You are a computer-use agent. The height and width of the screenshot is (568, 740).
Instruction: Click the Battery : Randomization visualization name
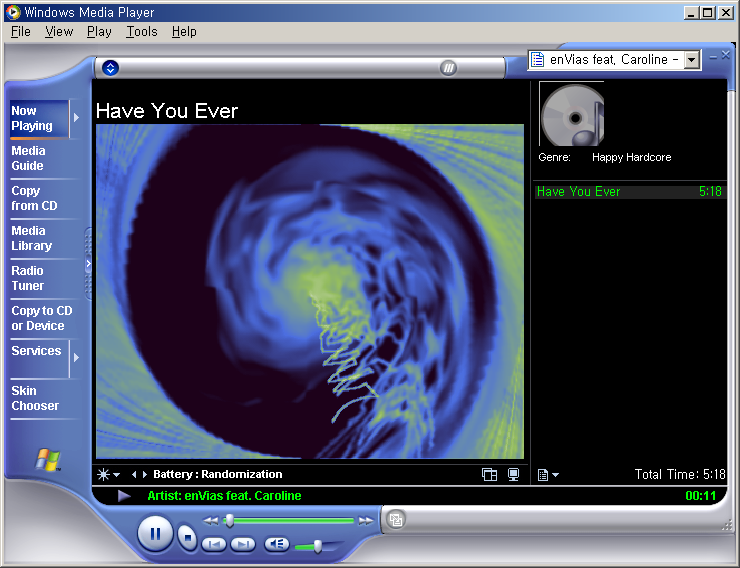[218, 474]
